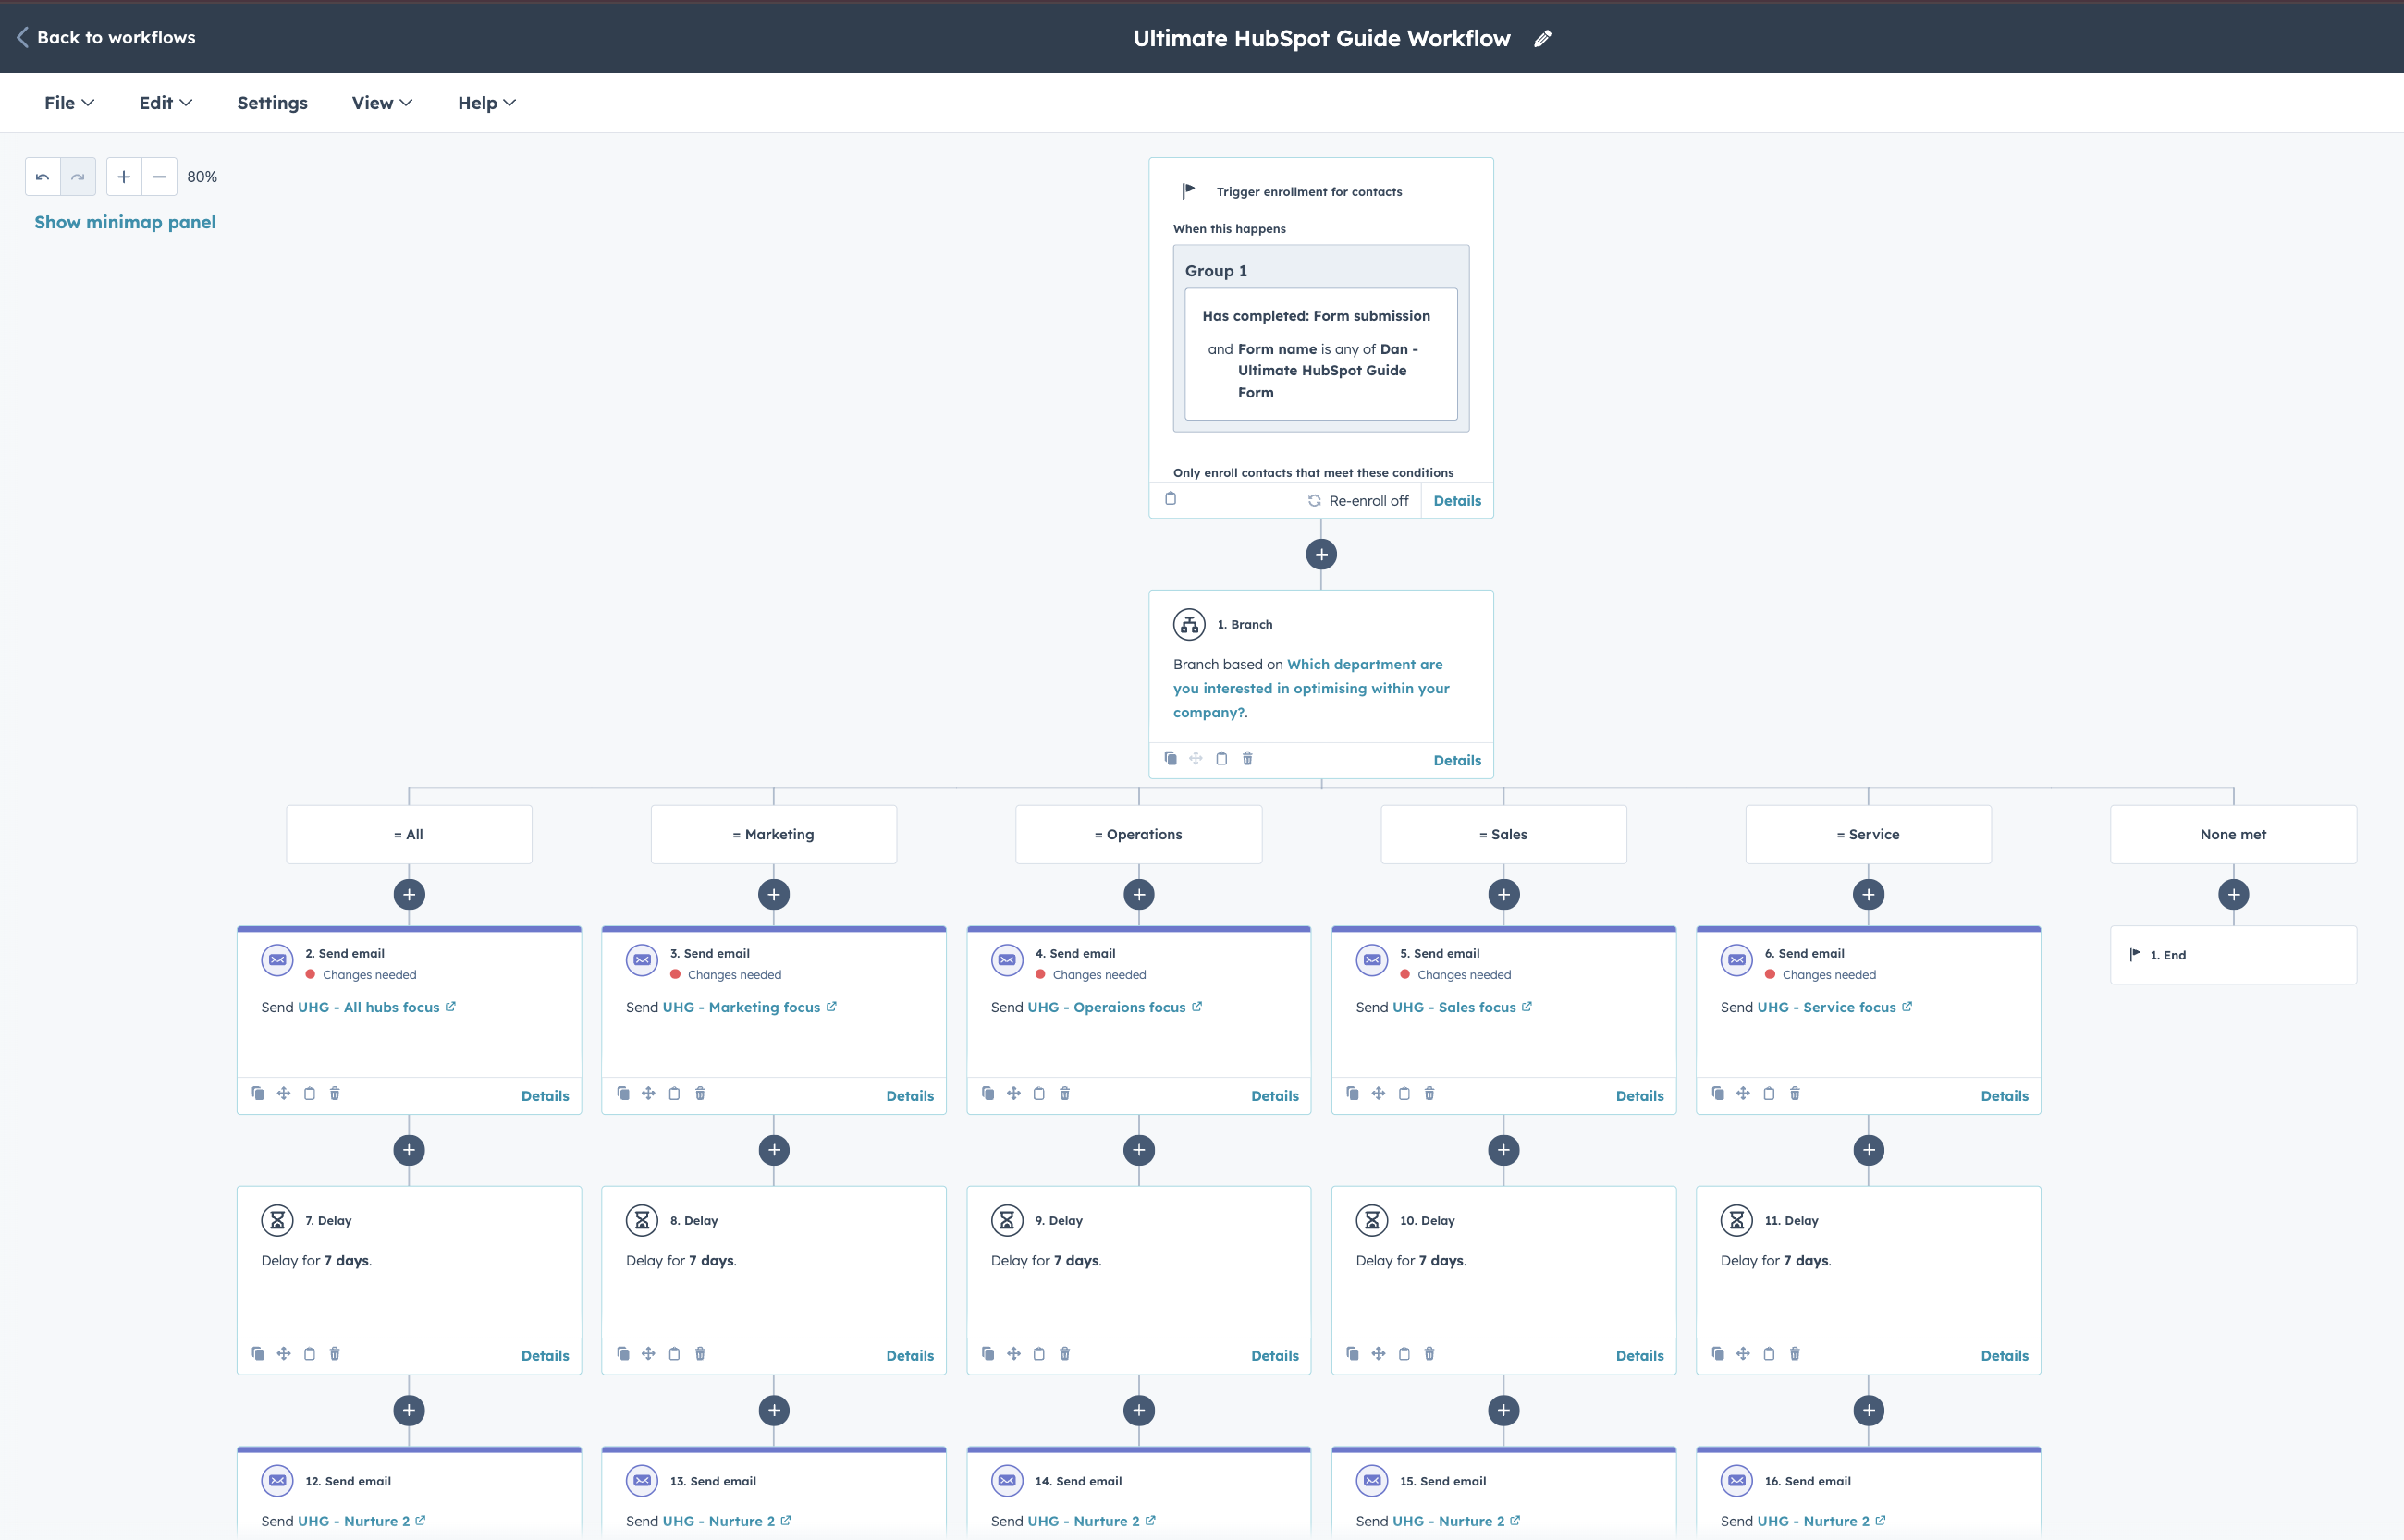
Task: Click the trash icon under step 11 Delay
Action: 1795,1353
